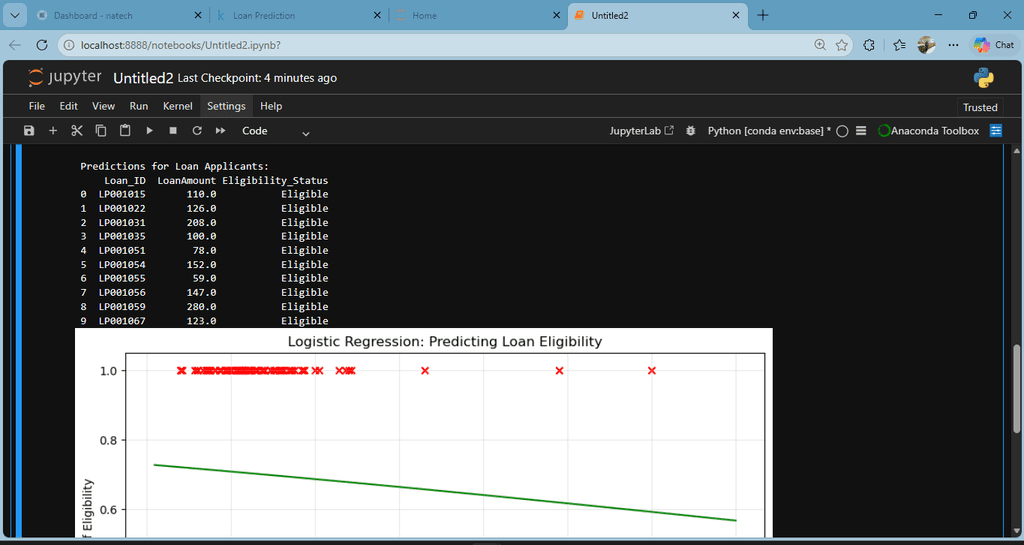
Task: Open the Settings menu
Action: pyautogui.click(x=227, y=106)
